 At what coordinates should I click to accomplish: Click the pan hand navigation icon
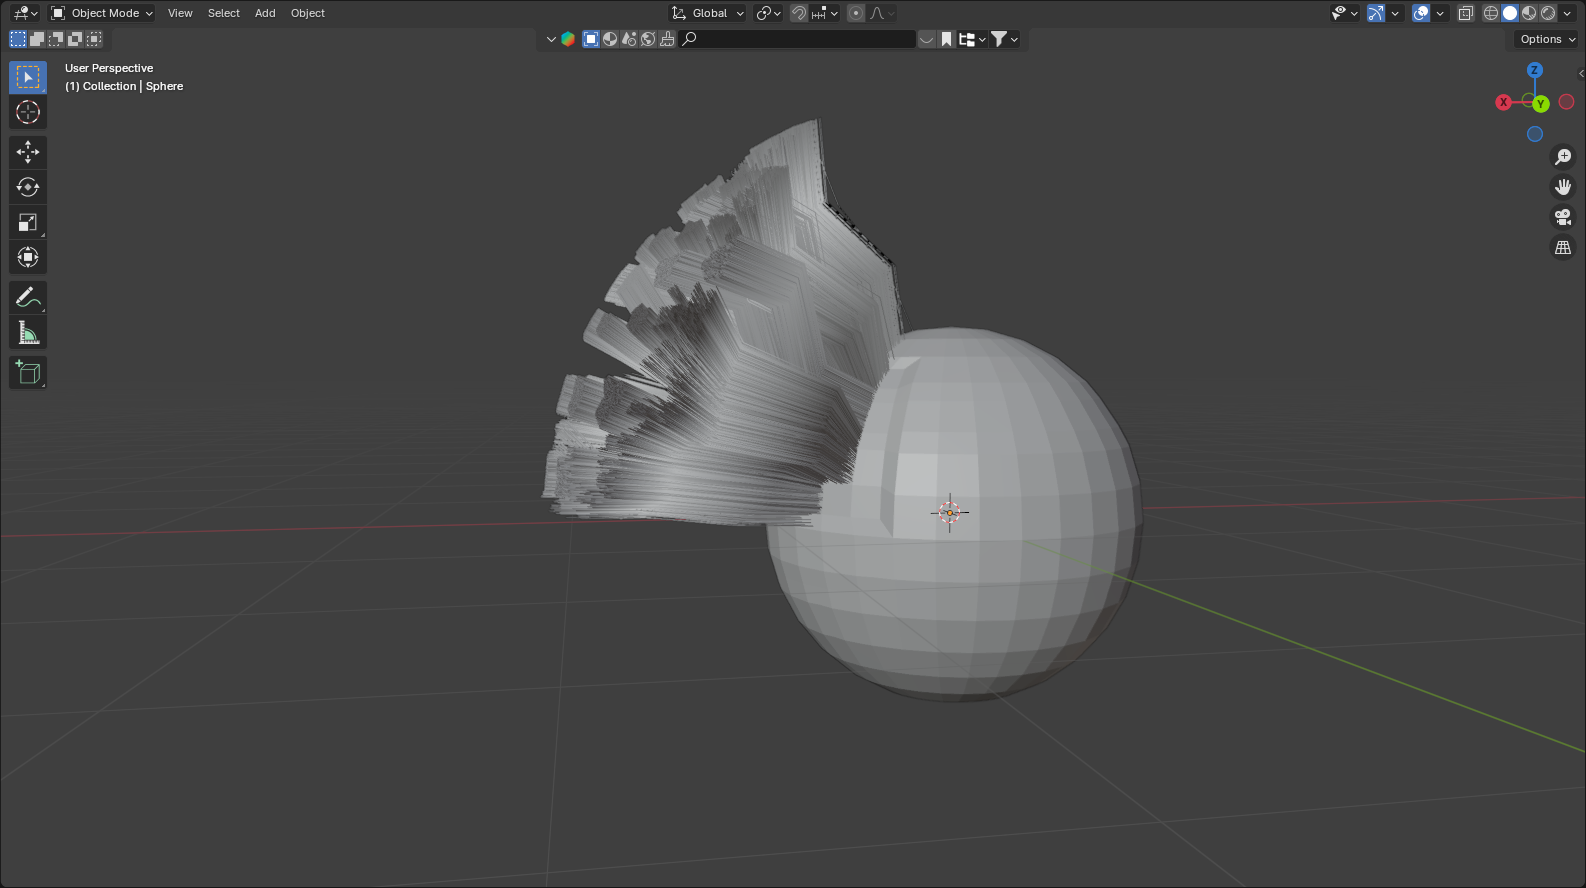pos(1563,187)
